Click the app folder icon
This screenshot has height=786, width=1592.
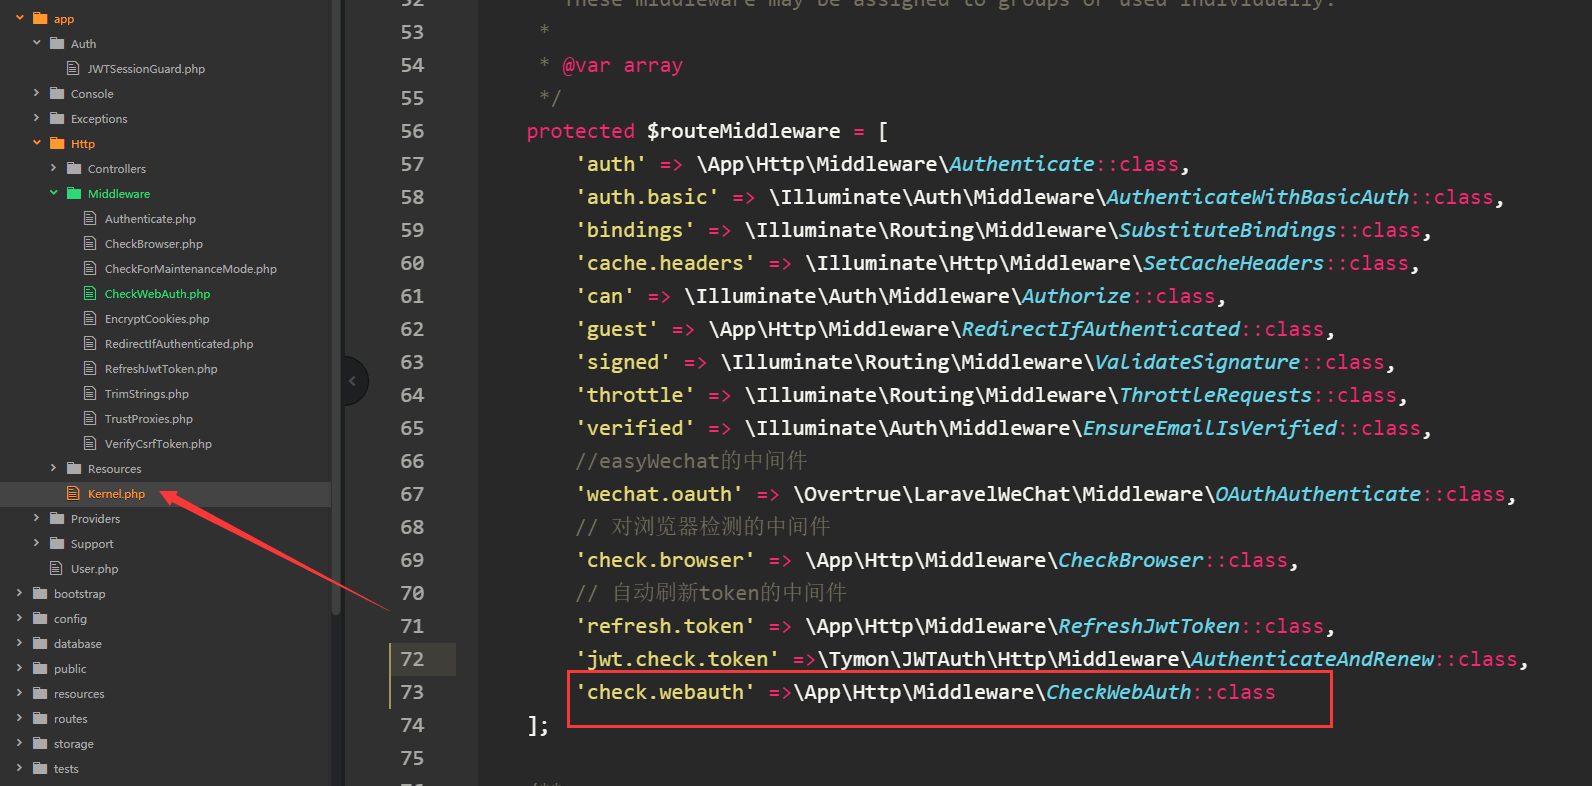pos(40,18)
